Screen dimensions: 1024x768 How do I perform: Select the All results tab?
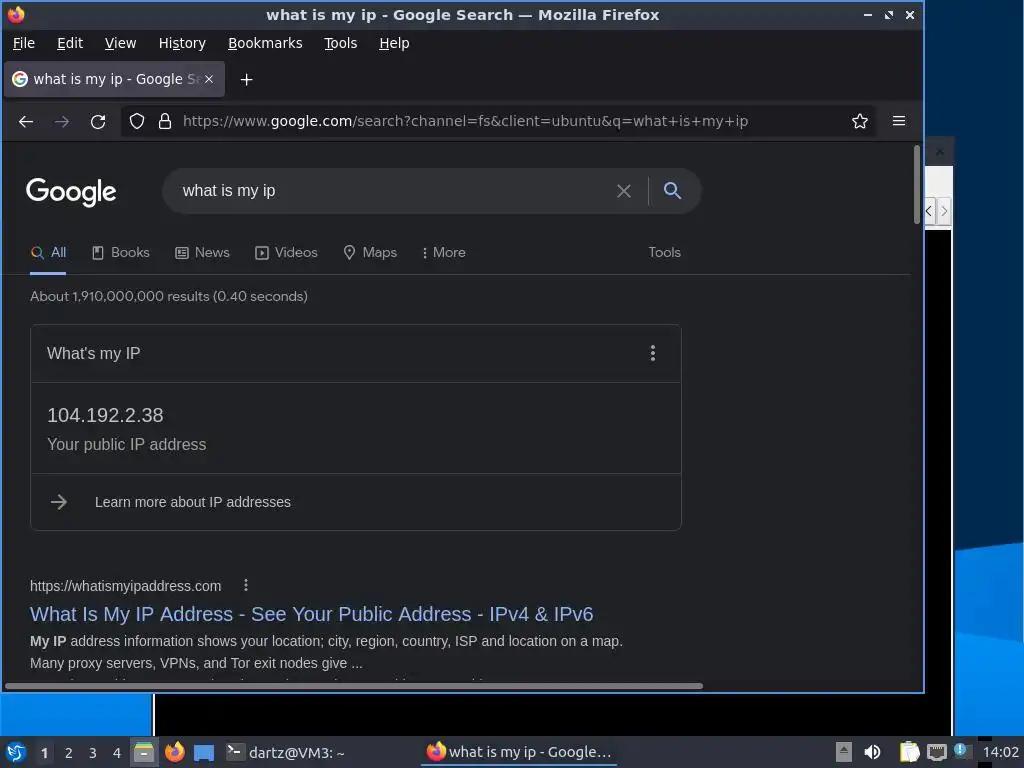48,253
